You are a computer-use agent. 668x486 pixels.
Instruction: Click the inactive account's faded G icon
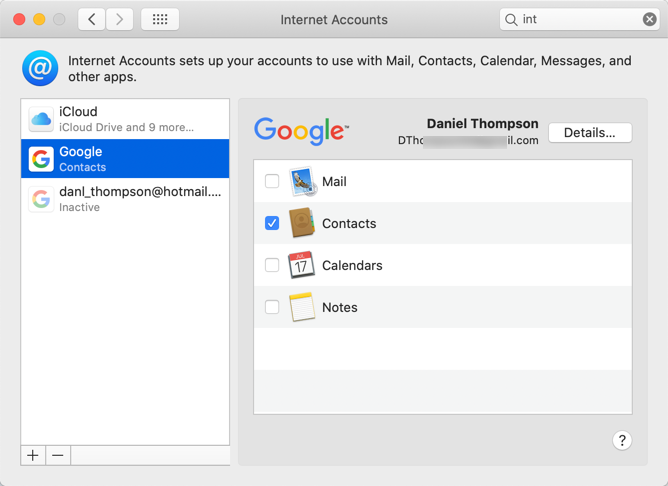coord(41,199)
